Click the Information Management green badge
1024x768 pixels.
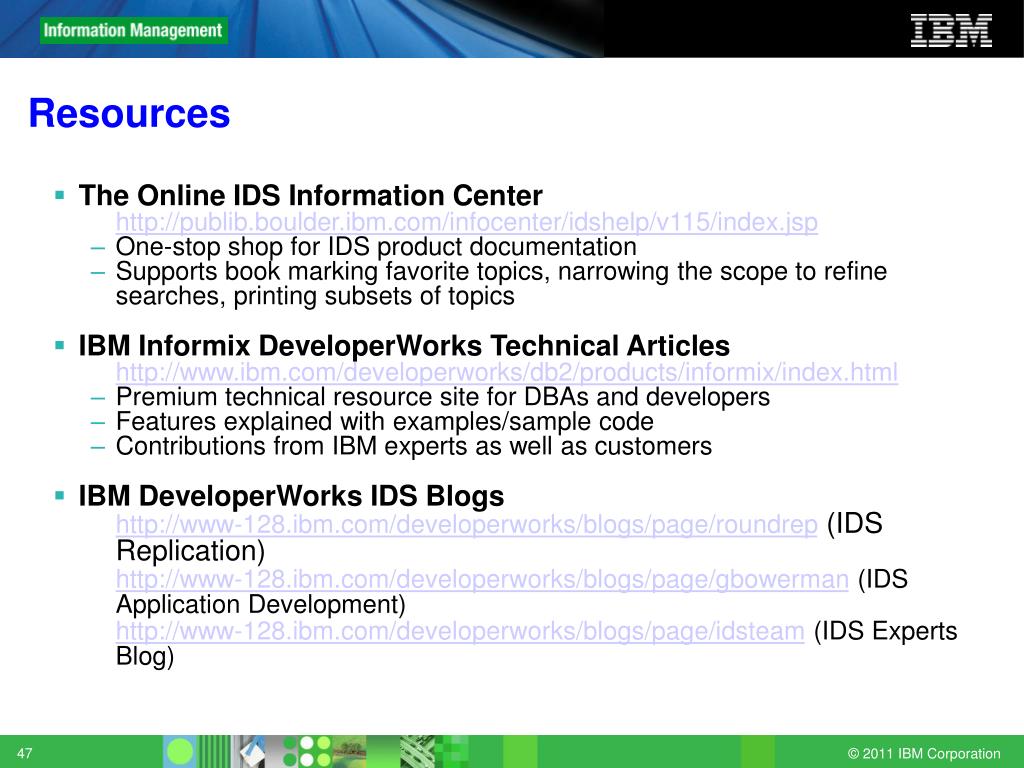[x=133, y=31]
